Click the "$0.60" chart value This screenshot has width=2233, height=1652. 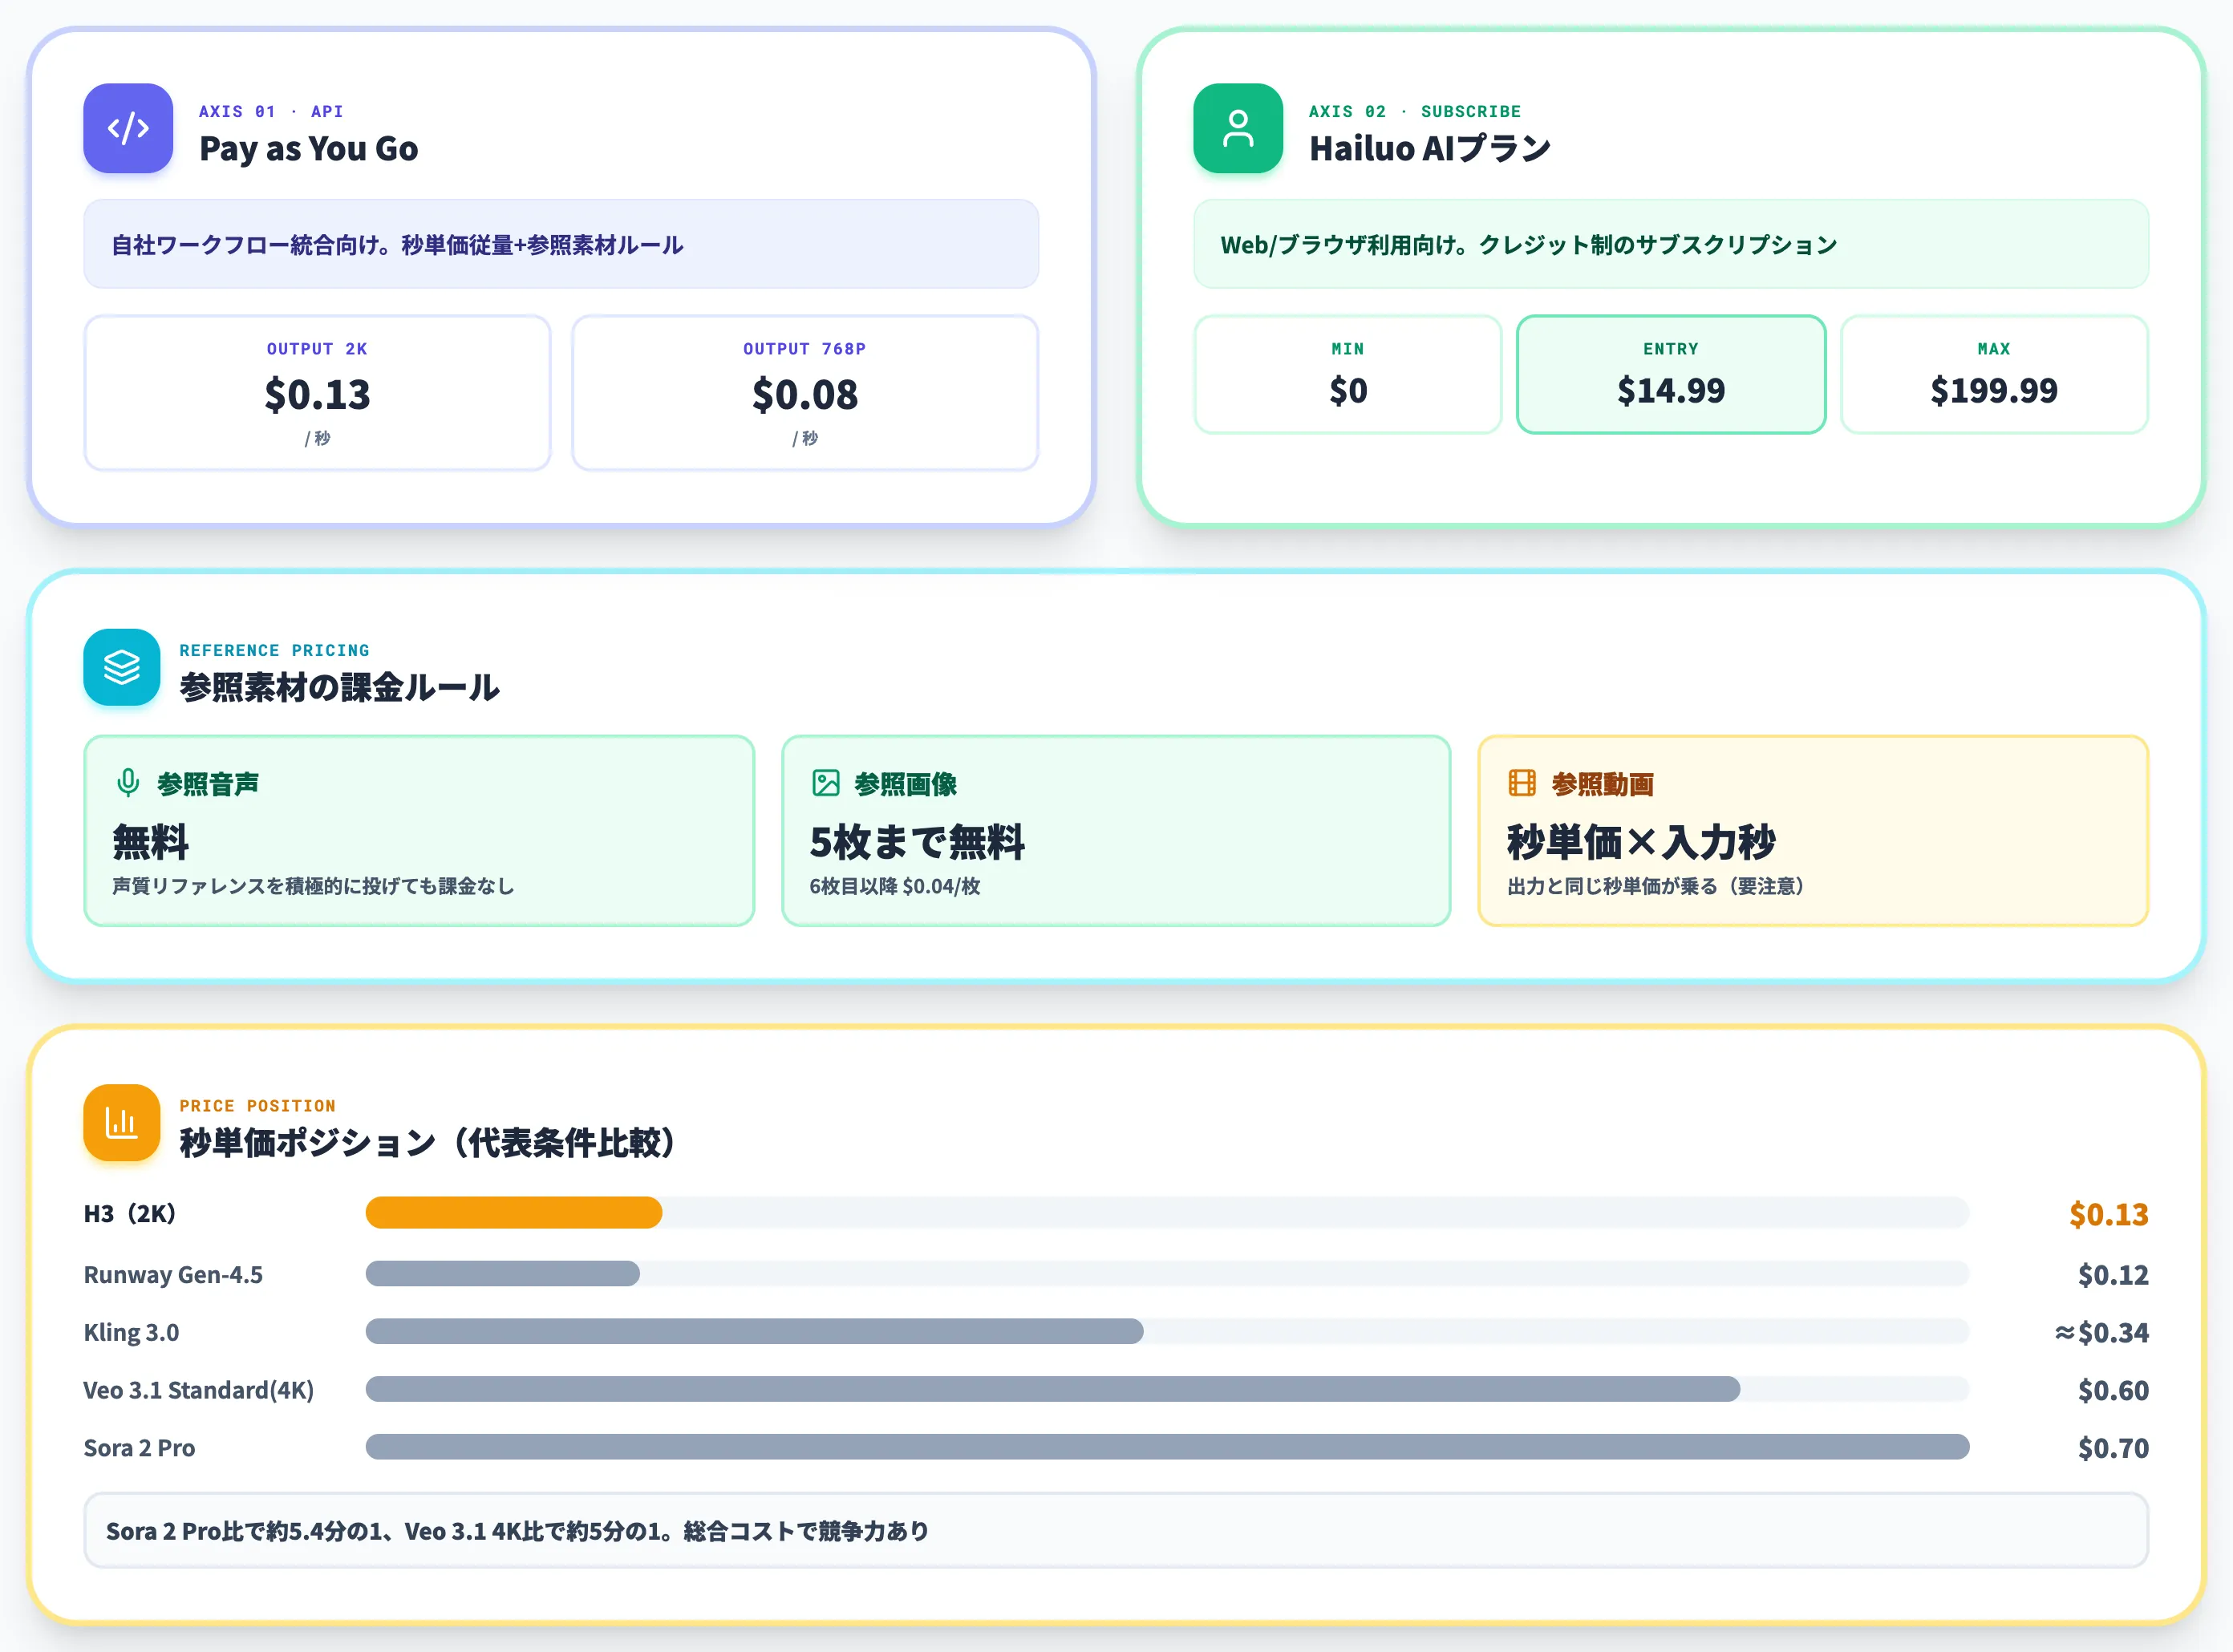(2113, 1391)
